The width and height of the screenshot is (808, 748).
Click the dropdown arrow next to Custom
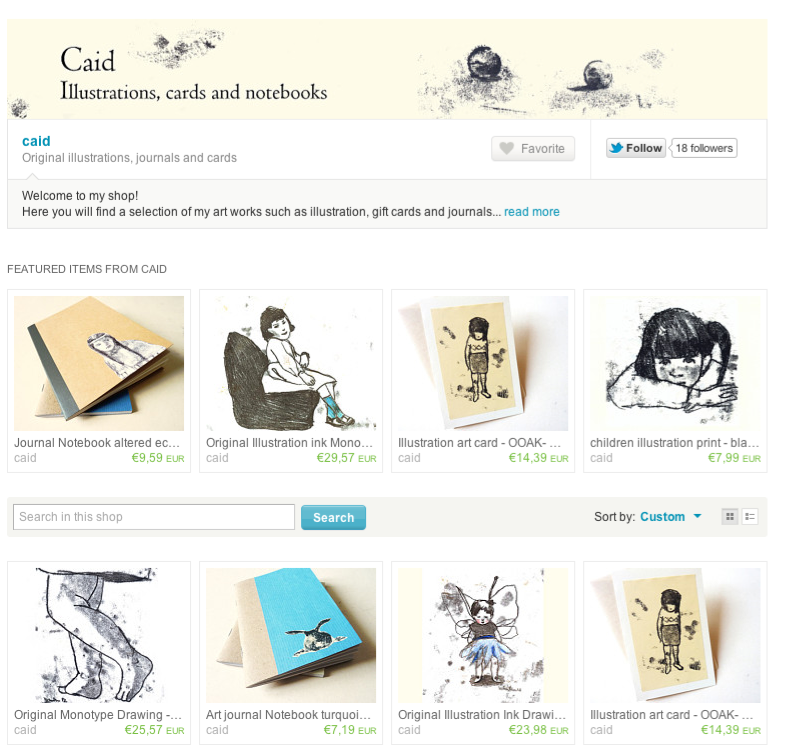(697, 516)
